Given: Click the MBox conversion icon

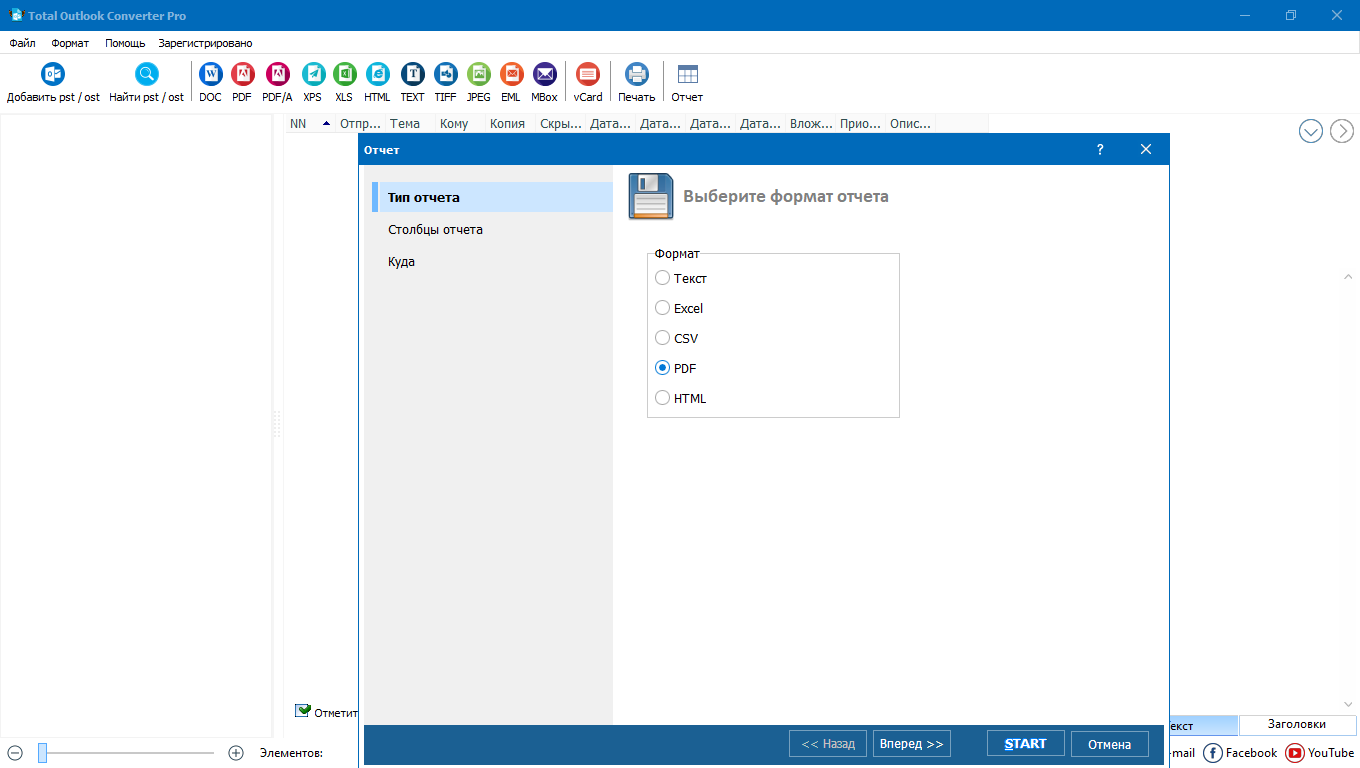Looking at the screenshot, I should tap(544, 74).
